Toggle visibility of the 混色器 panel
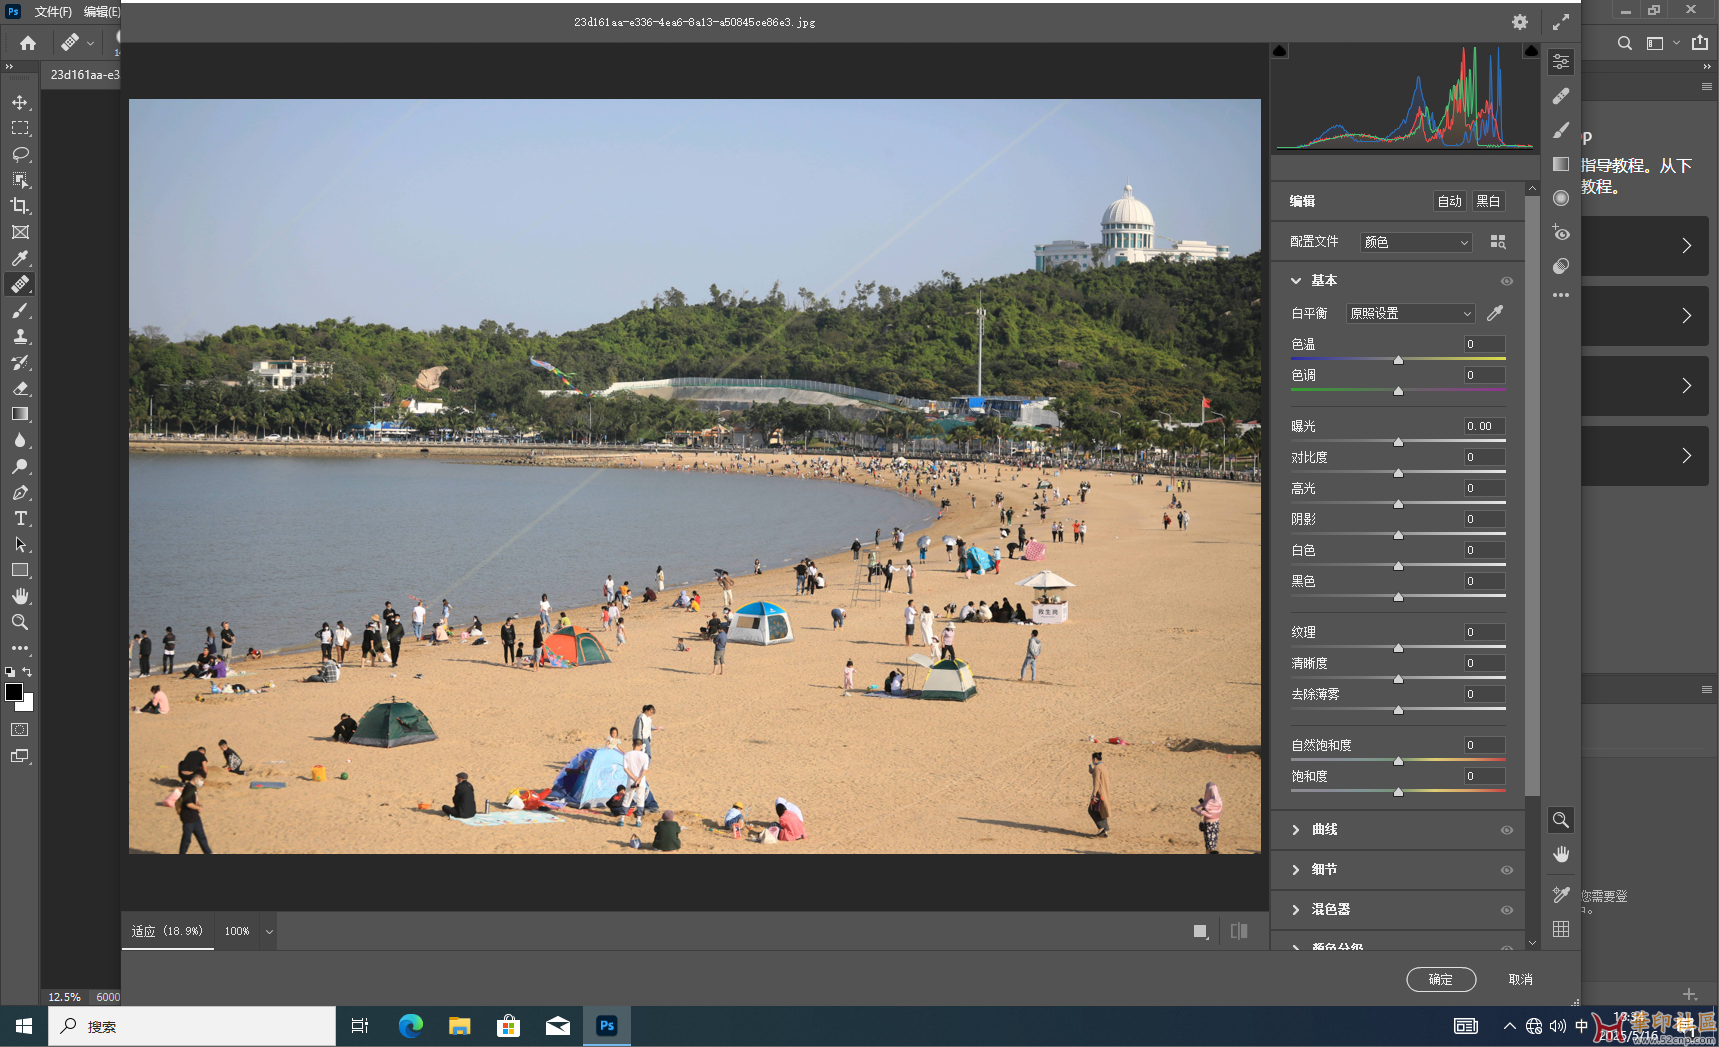This screenshot has height=1047, width=1719. [x=1506, y=910]
